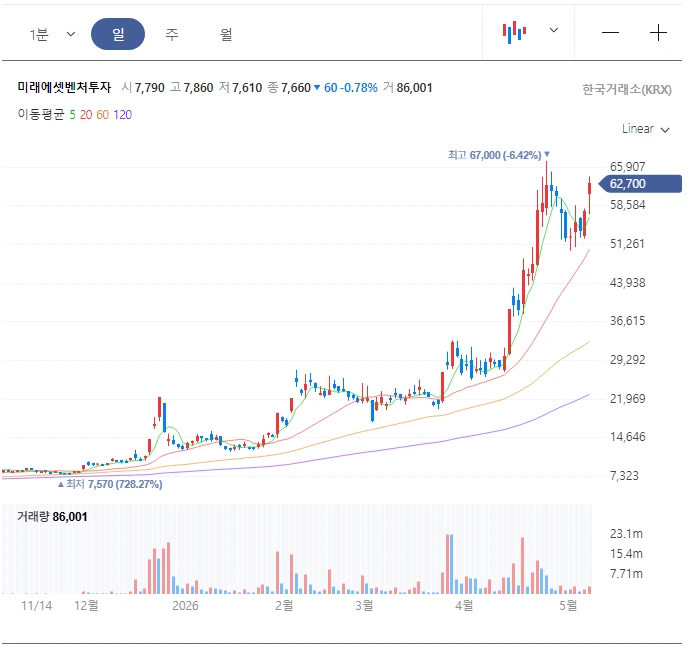Click the 한국거래소(KRX) exchange label
Screen dimensions: 700x655
pyautogui.click(x=627, y=89)
